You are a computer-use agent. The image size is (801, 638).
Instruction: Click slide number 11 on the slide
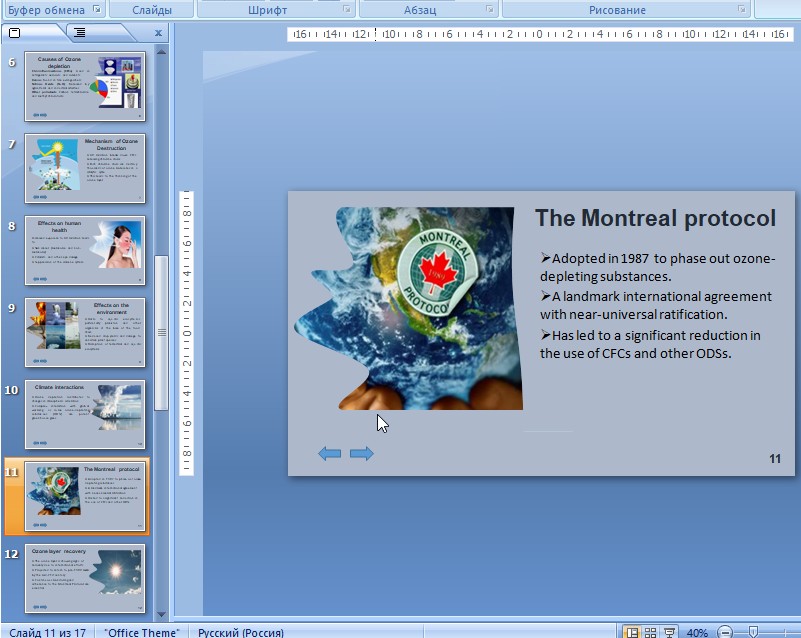pos(775,459)
